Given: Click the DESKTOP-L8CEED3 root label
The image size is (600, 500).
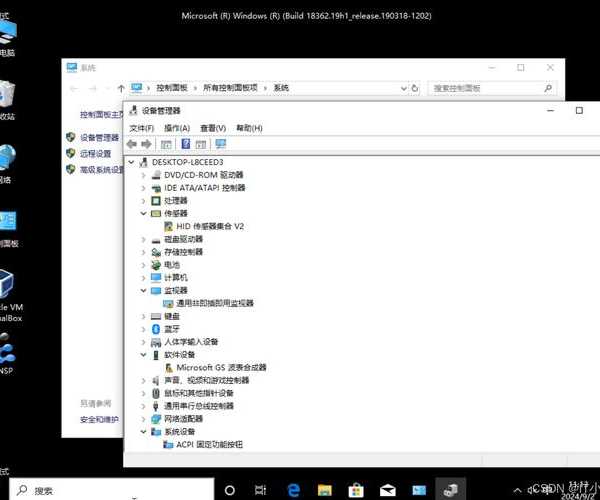Looking at the screenshot, I should [188, 162].
